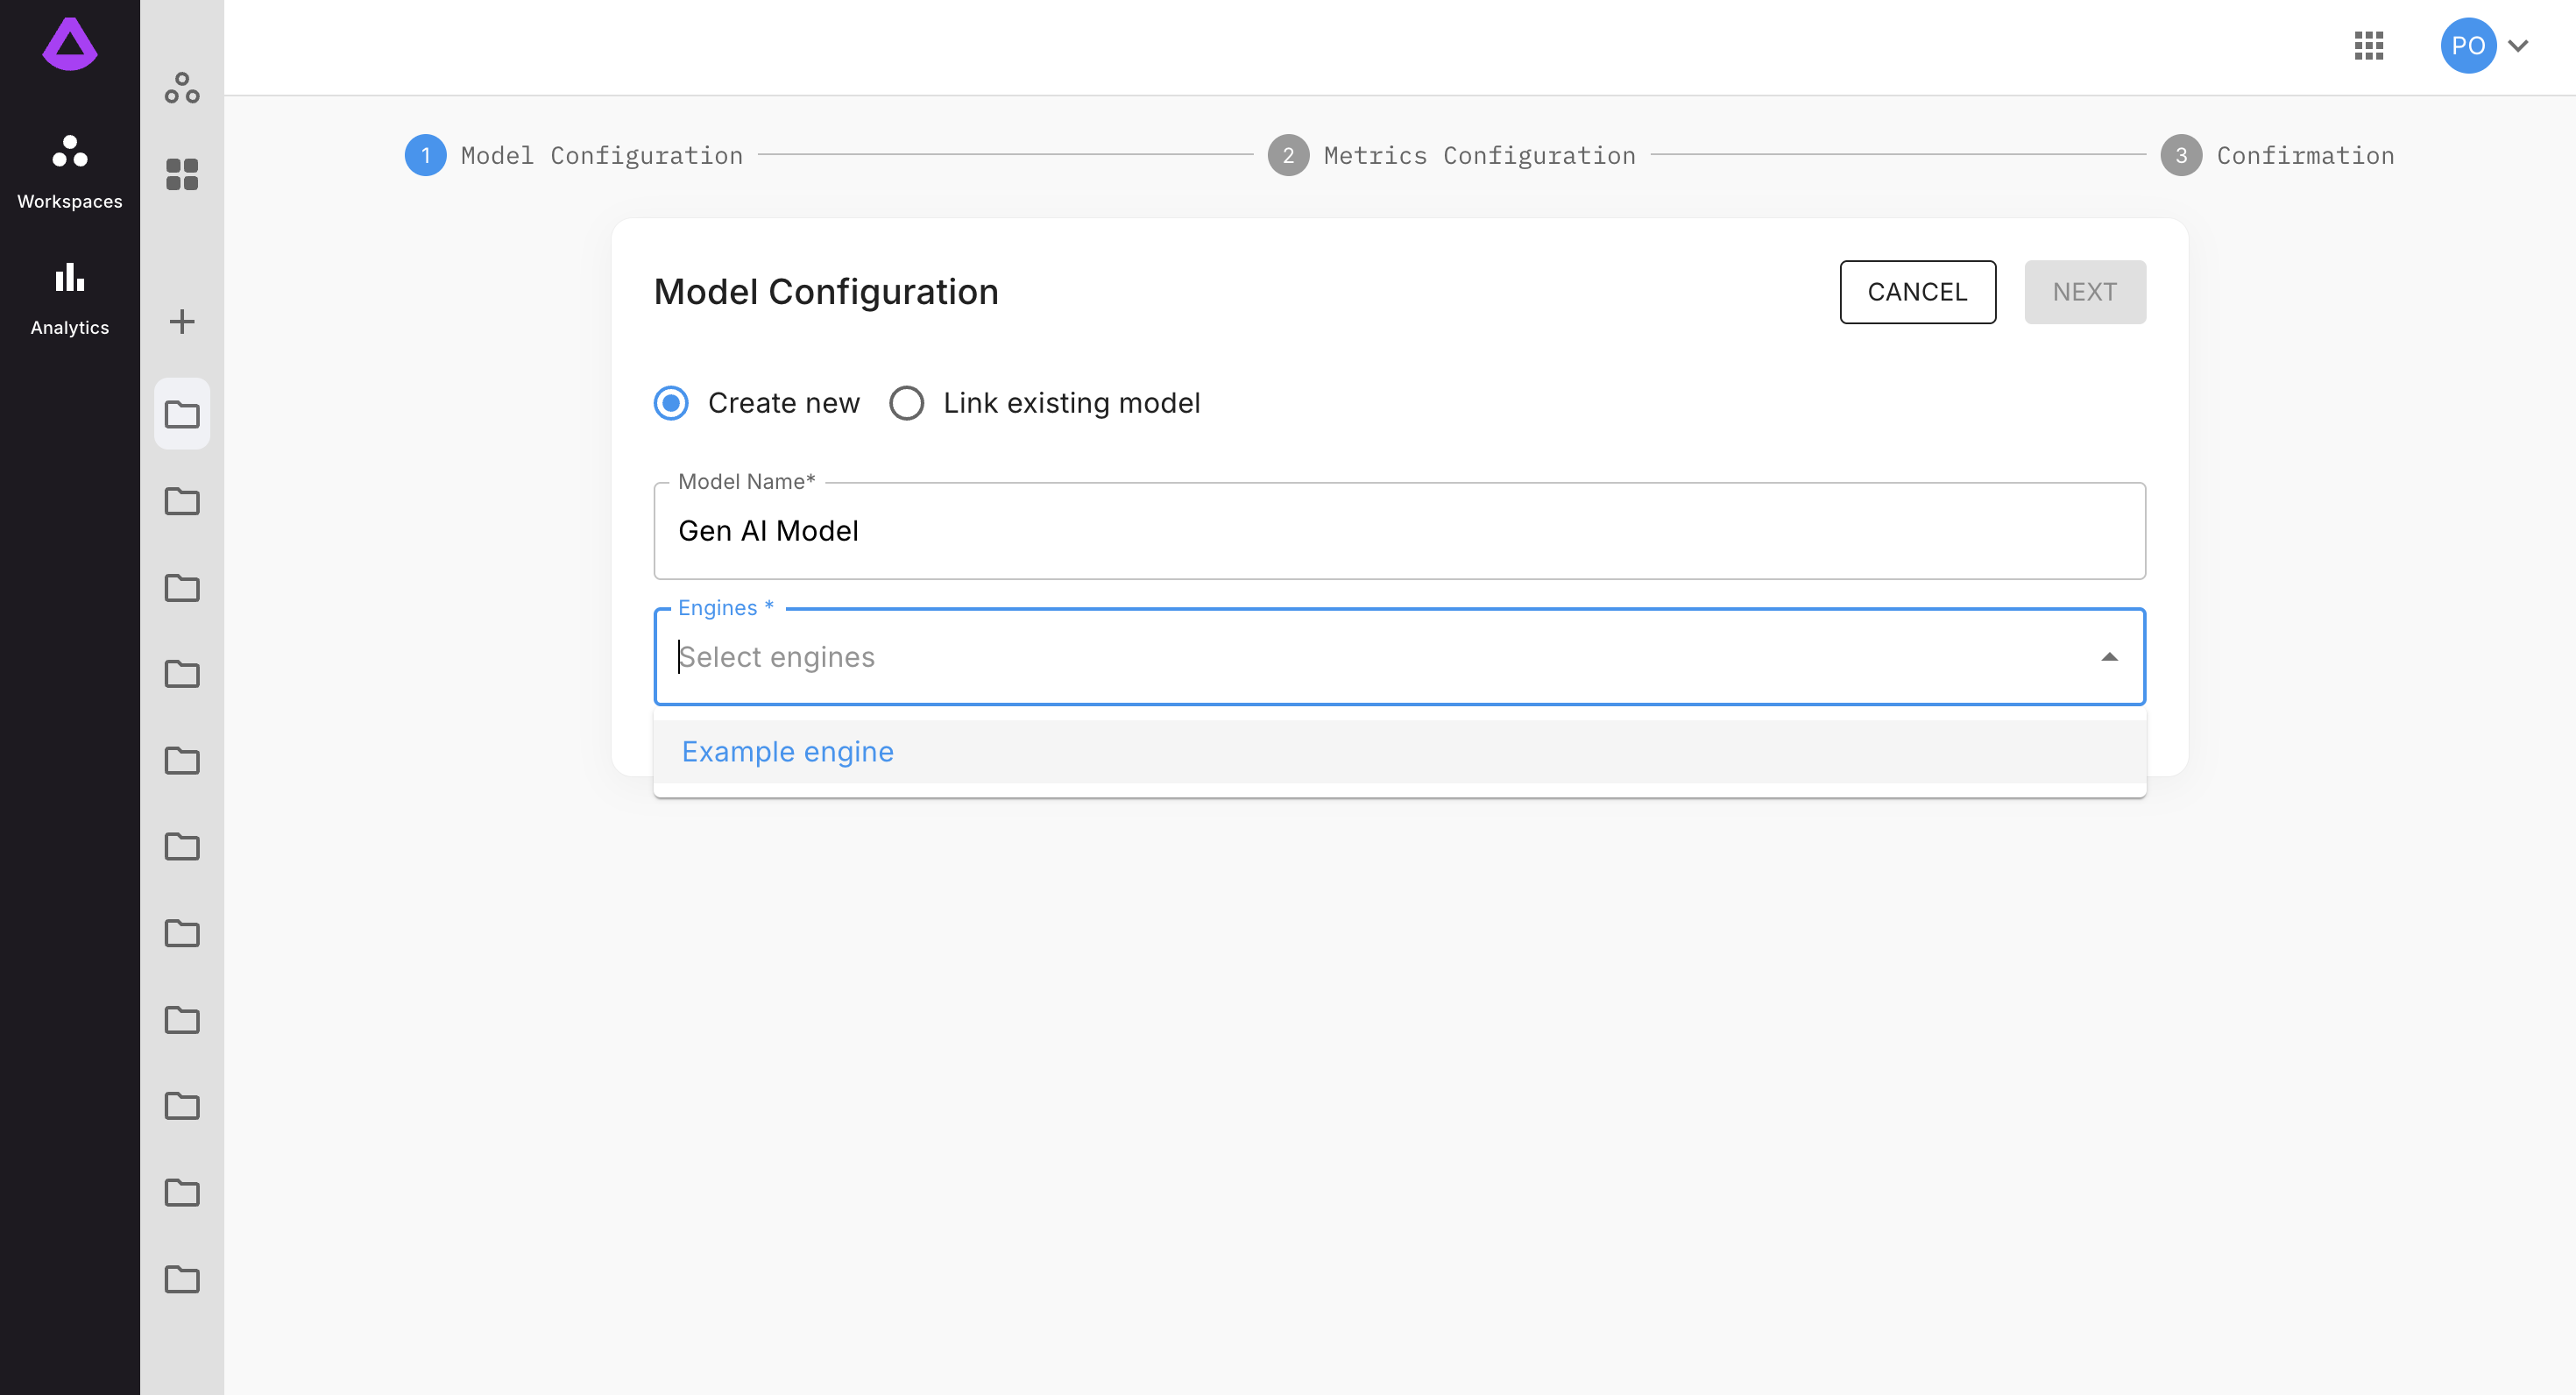The width and height of the screenshot is (2576, 1395).
Task: Click the NEXT button
Action: (2085, 292)
